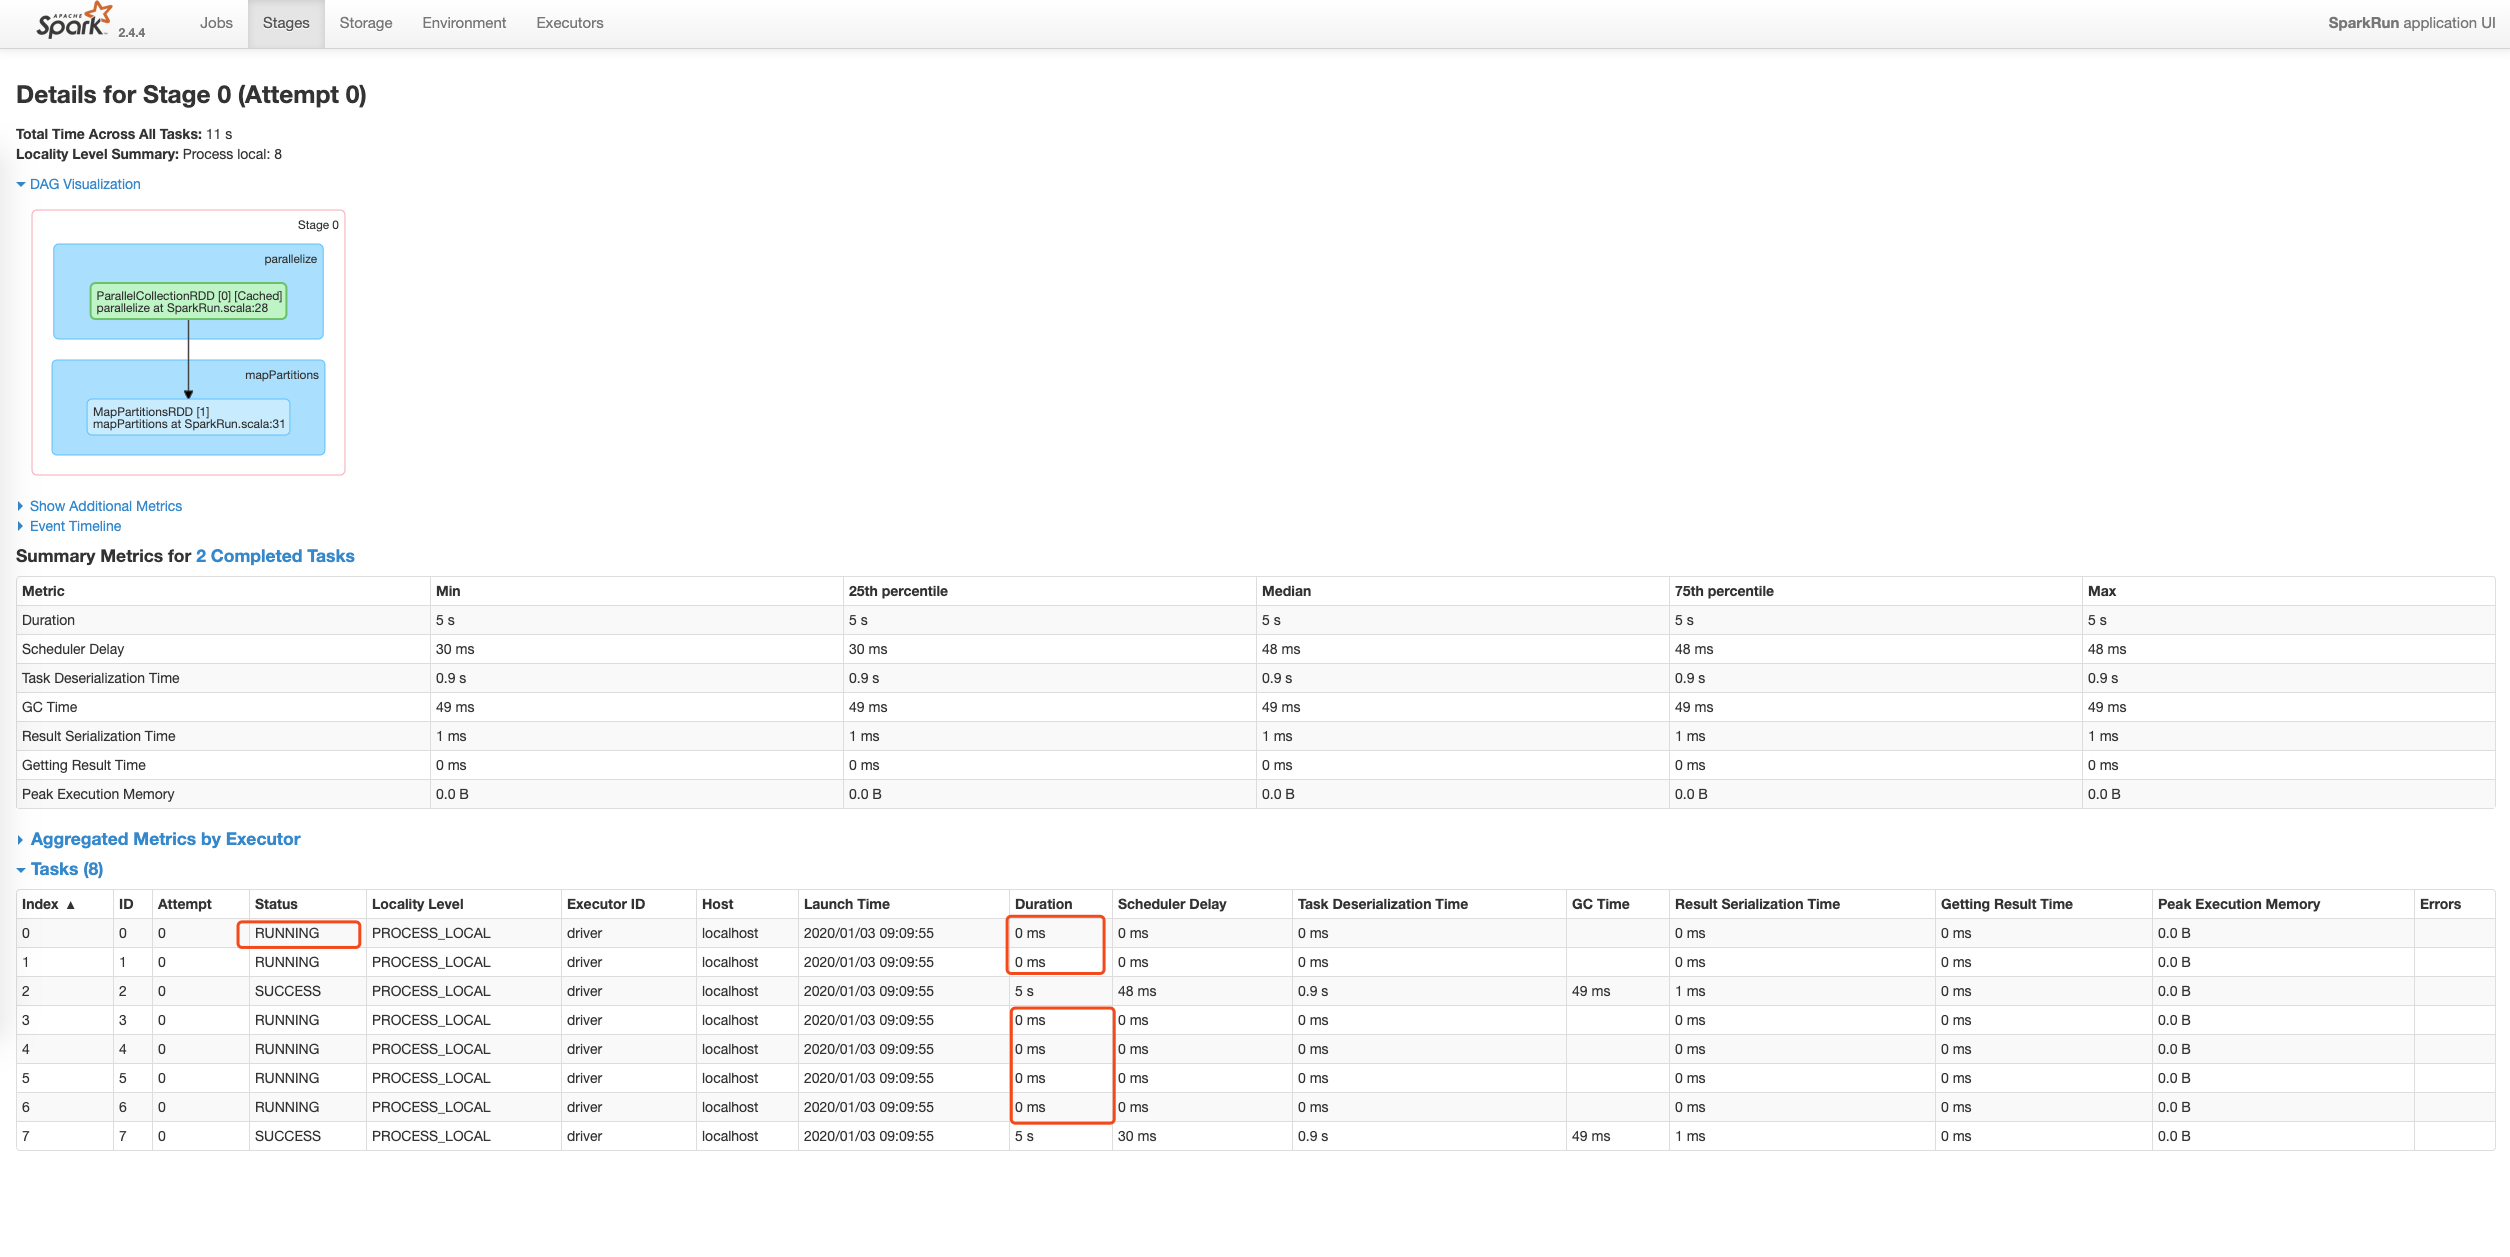This screenshot has width=2510, height=1257.
Task: Collapse the DAG Visualization section
Action: [84, 184]
